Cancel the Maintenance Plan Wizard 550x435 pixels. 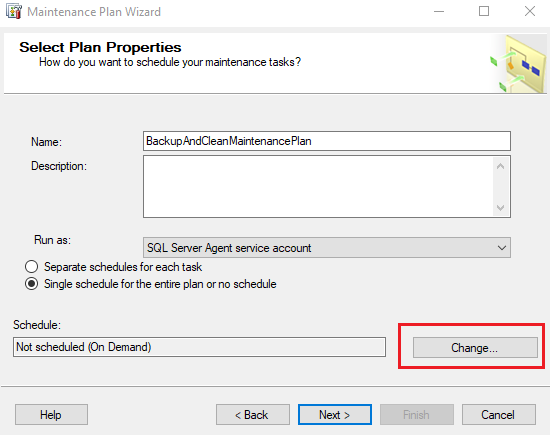click(x=498, y=415)
